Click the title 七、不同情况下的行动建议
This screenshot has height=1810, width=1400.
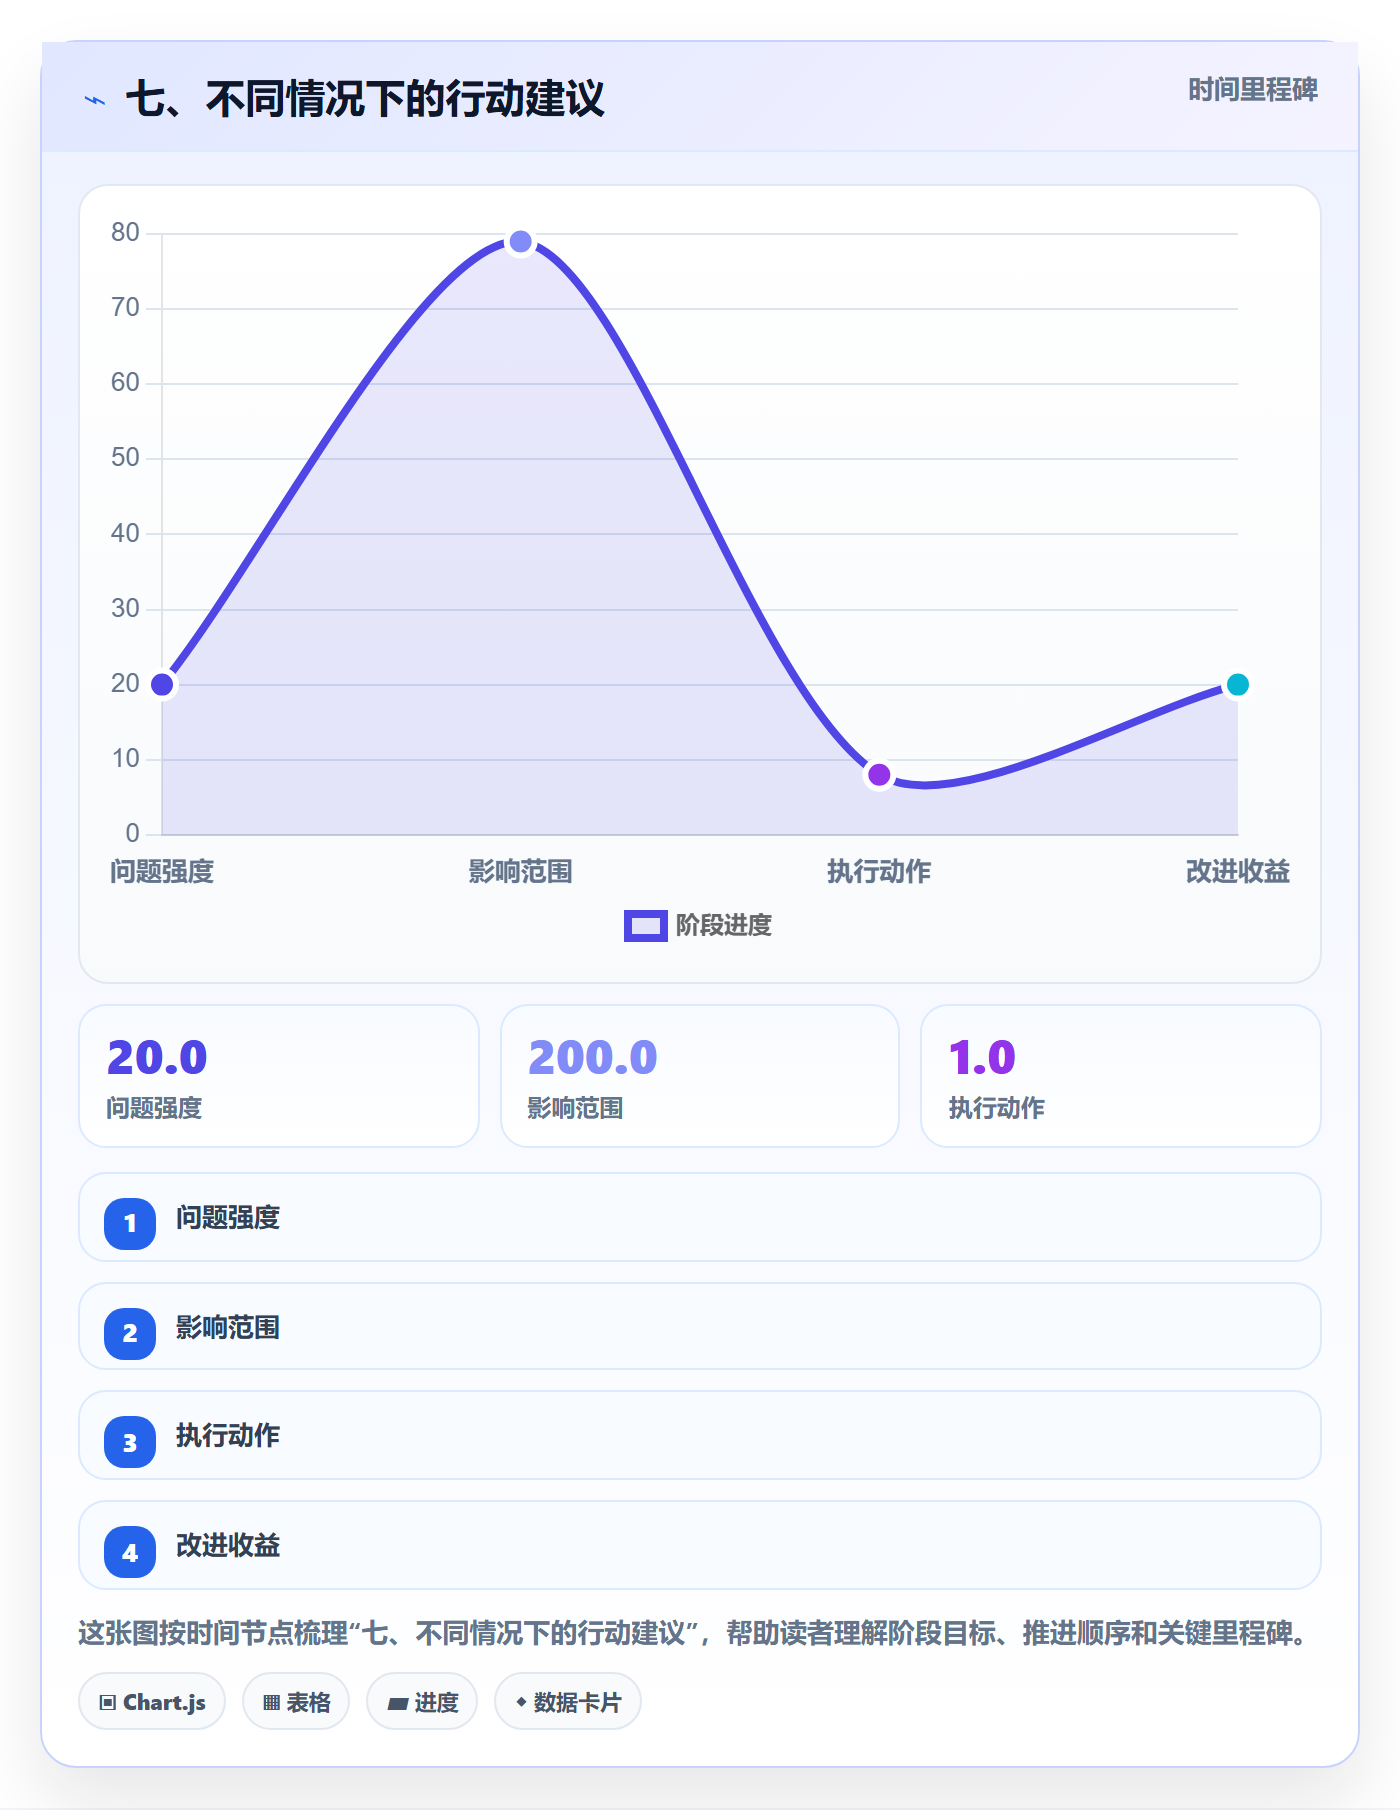[365, 99]
